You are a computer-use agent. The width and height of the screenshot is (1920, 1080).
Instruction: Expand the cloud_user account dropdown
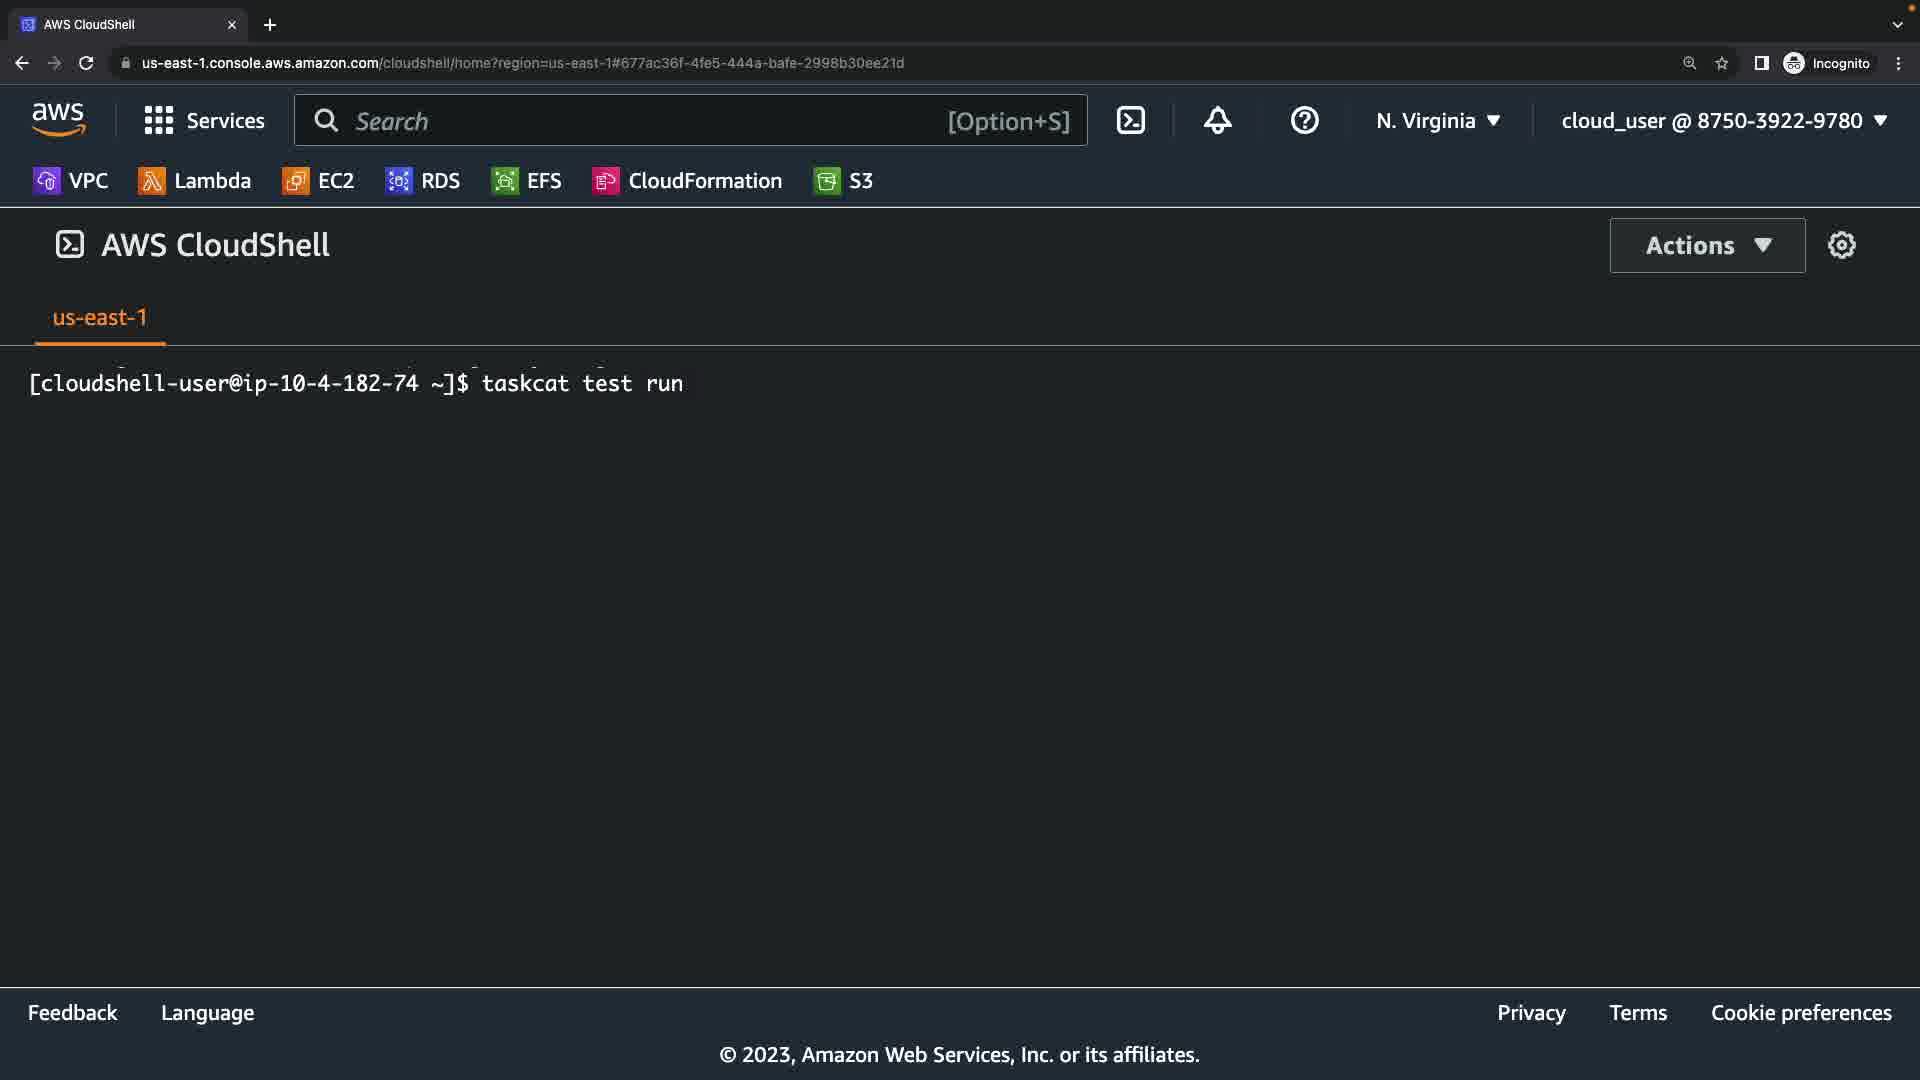coord(1724,121)
